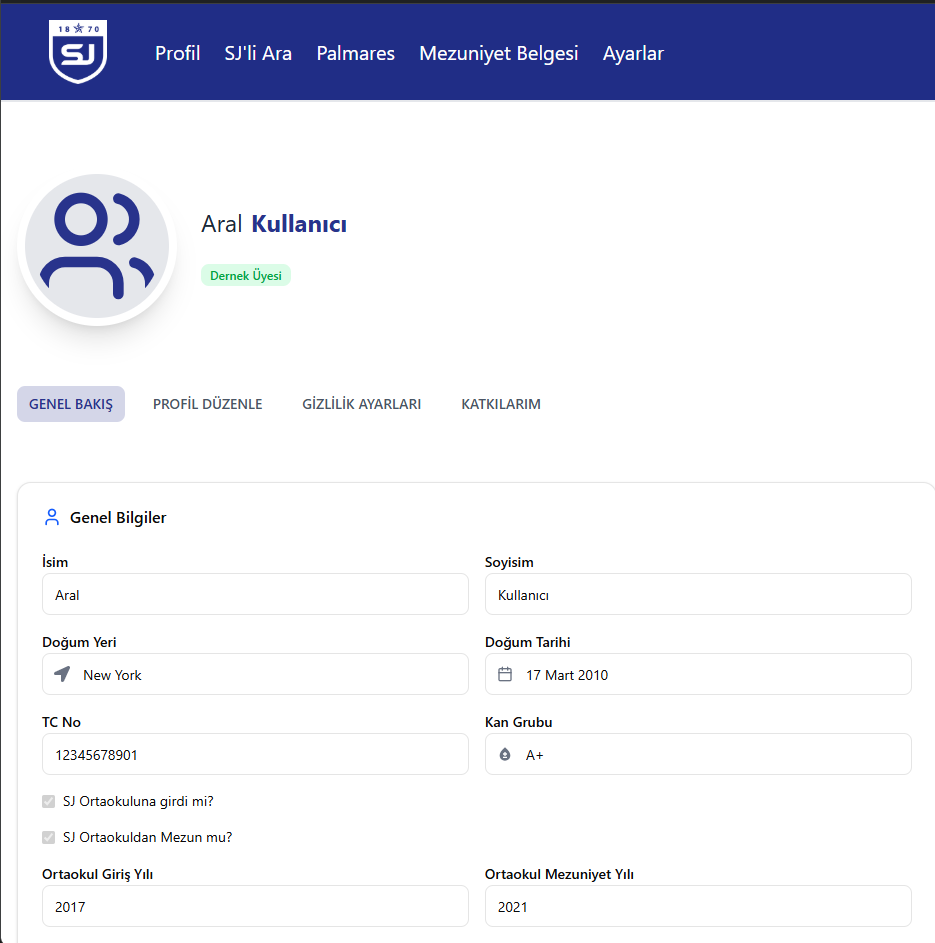Screen dimensions: 935x943
Task: Click the TC No input field
Action: [255, 754]
